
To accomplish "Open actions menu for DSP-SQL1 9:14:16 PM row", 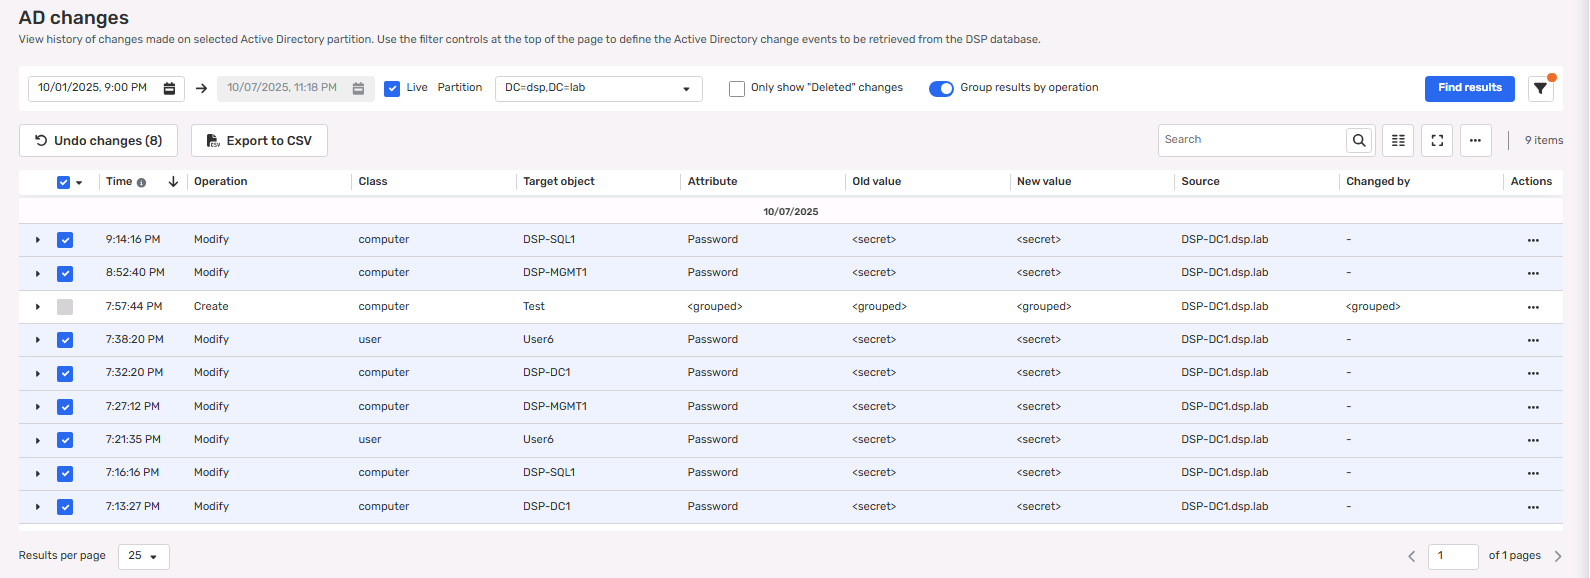I will pos(1532,240).
